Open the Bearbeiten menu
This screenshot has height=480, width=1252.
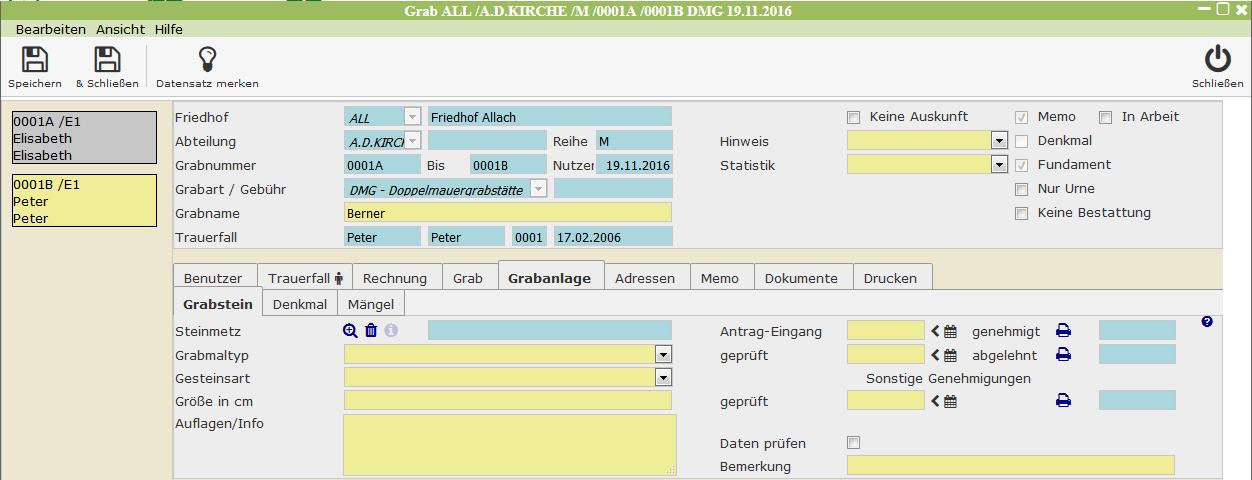51,30
